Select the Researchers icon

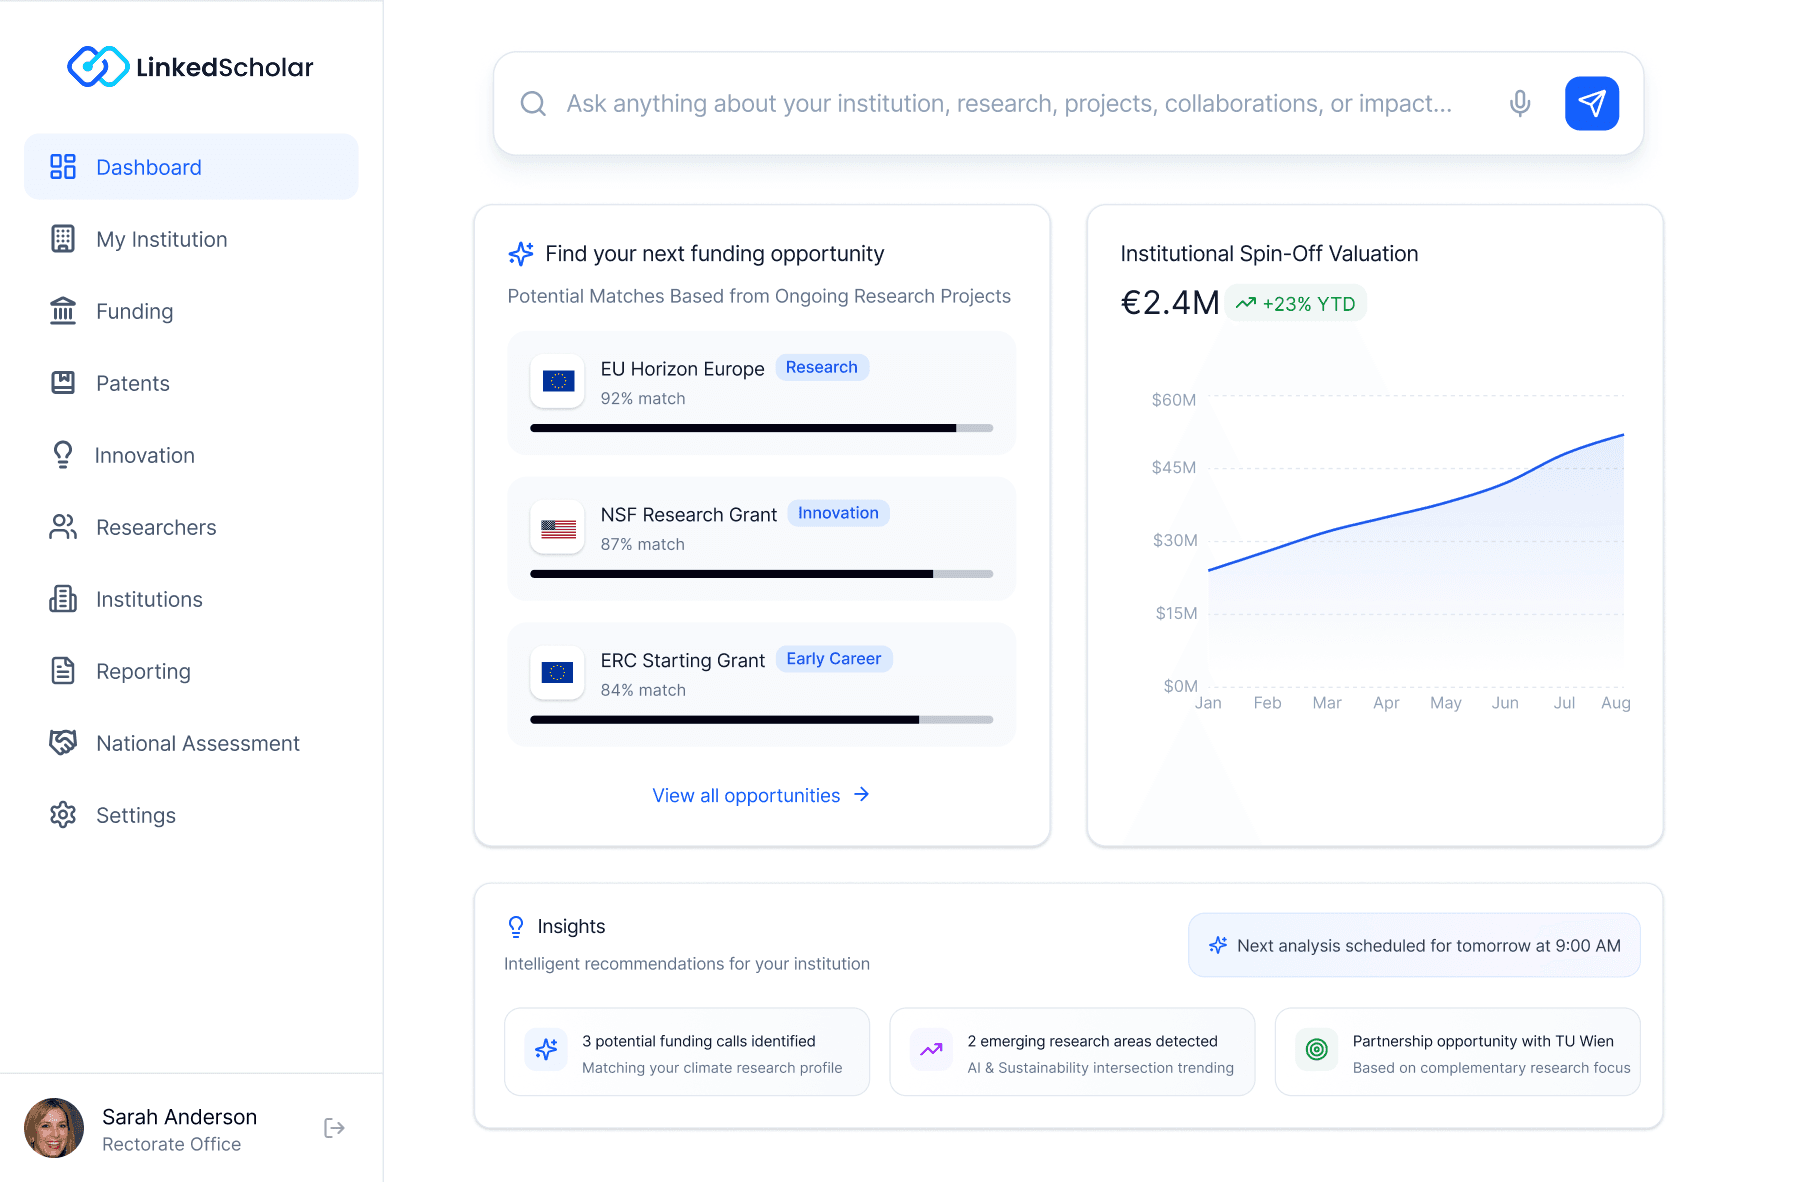[62, 527]
